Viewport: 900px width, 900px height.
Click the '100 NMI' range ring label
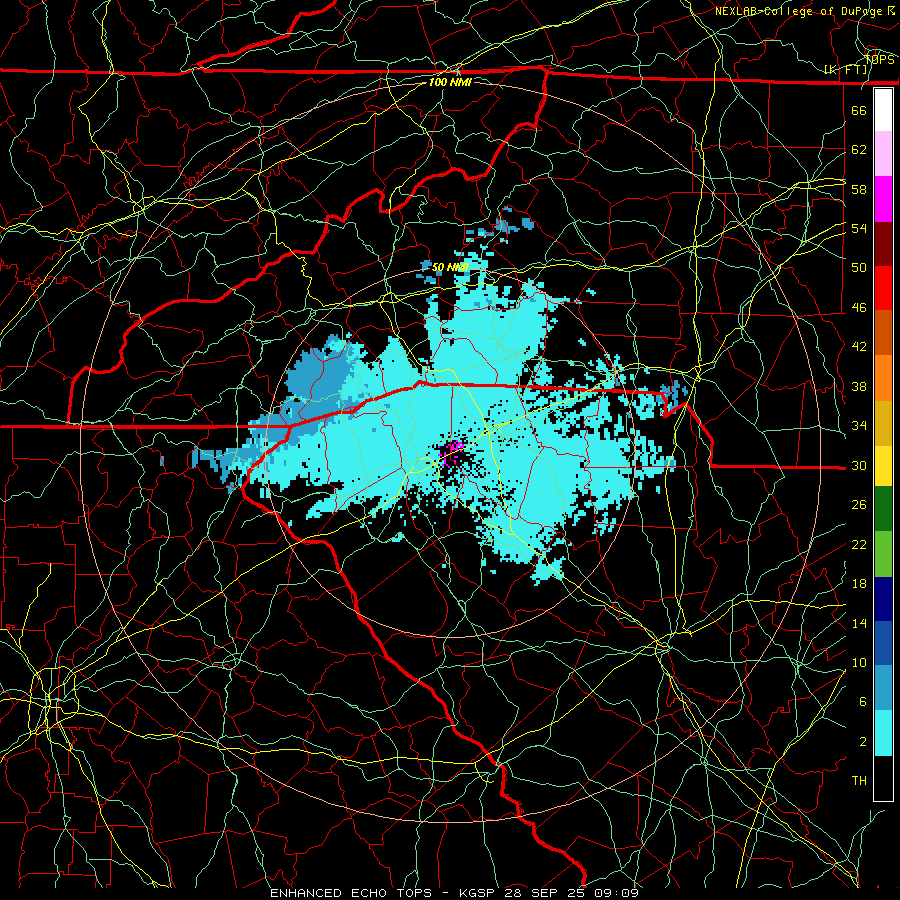tap(450, 82)
